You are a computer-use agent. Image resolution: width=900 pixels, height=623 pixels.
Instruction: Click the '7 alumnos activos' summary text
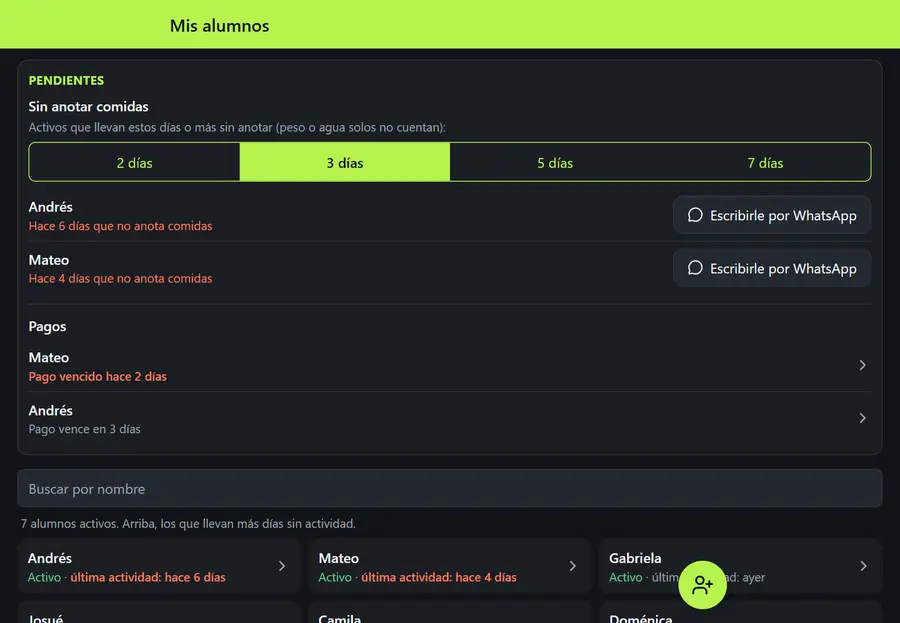(x=188, y=524)
